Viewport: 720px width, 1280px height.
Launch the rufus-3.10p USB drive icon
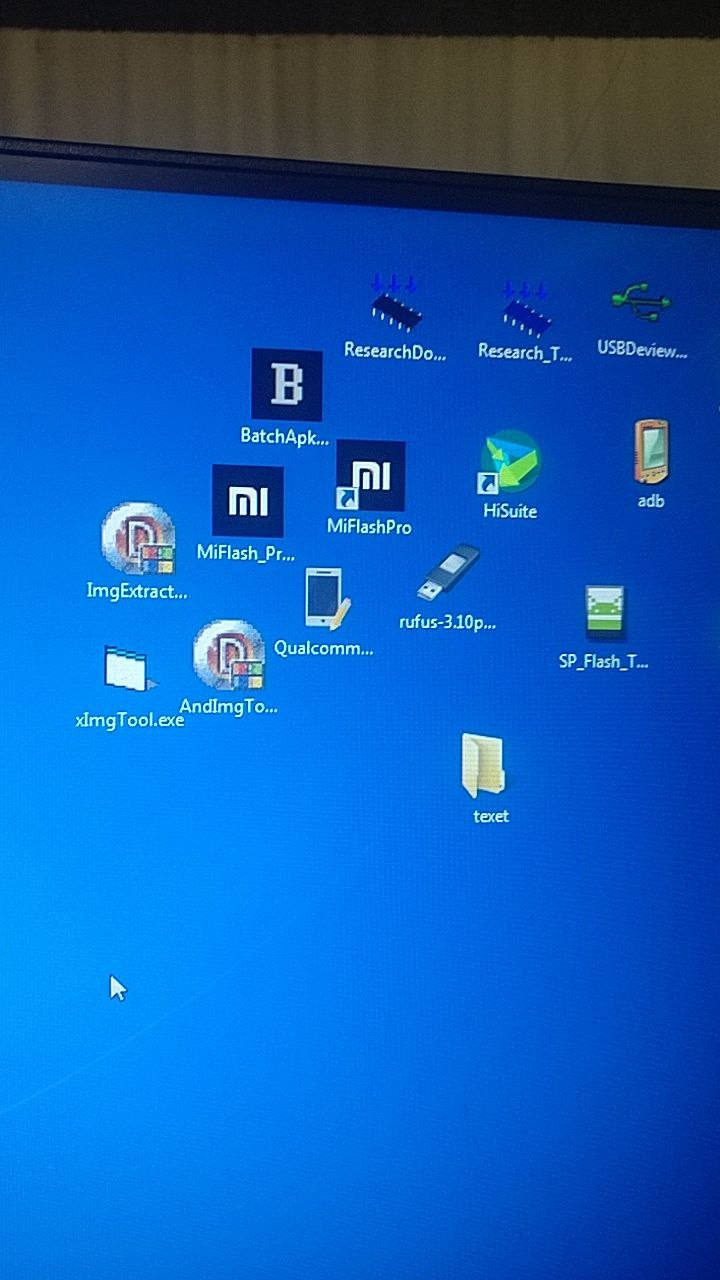click(x=448, y=574)
